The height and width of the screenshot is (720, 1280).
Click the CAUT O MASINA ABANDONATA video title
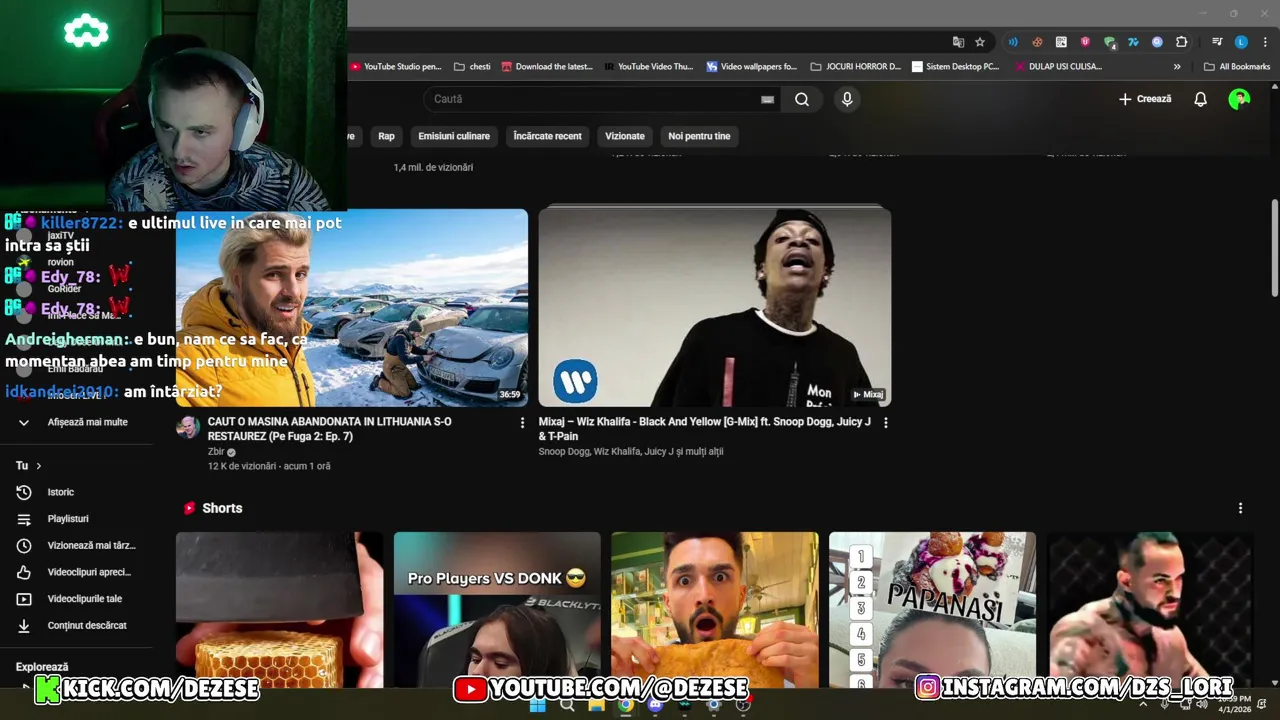point(329,429)
